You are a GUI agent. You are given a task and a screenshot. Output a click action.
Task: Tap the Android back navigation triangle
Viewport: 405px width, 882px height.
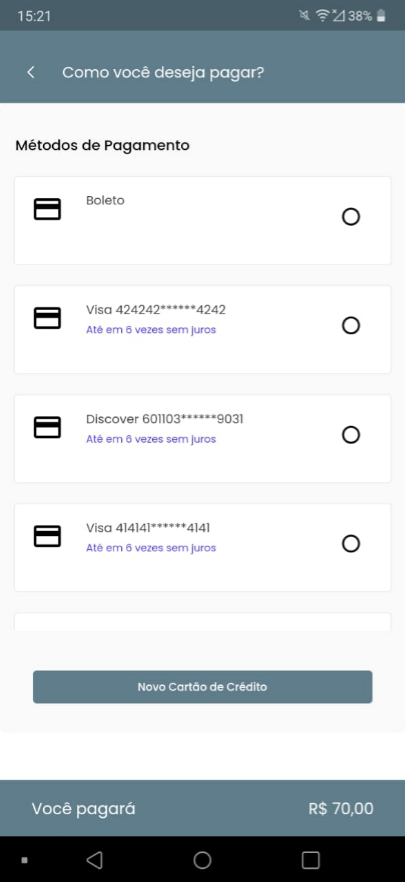tap(94, 860)
